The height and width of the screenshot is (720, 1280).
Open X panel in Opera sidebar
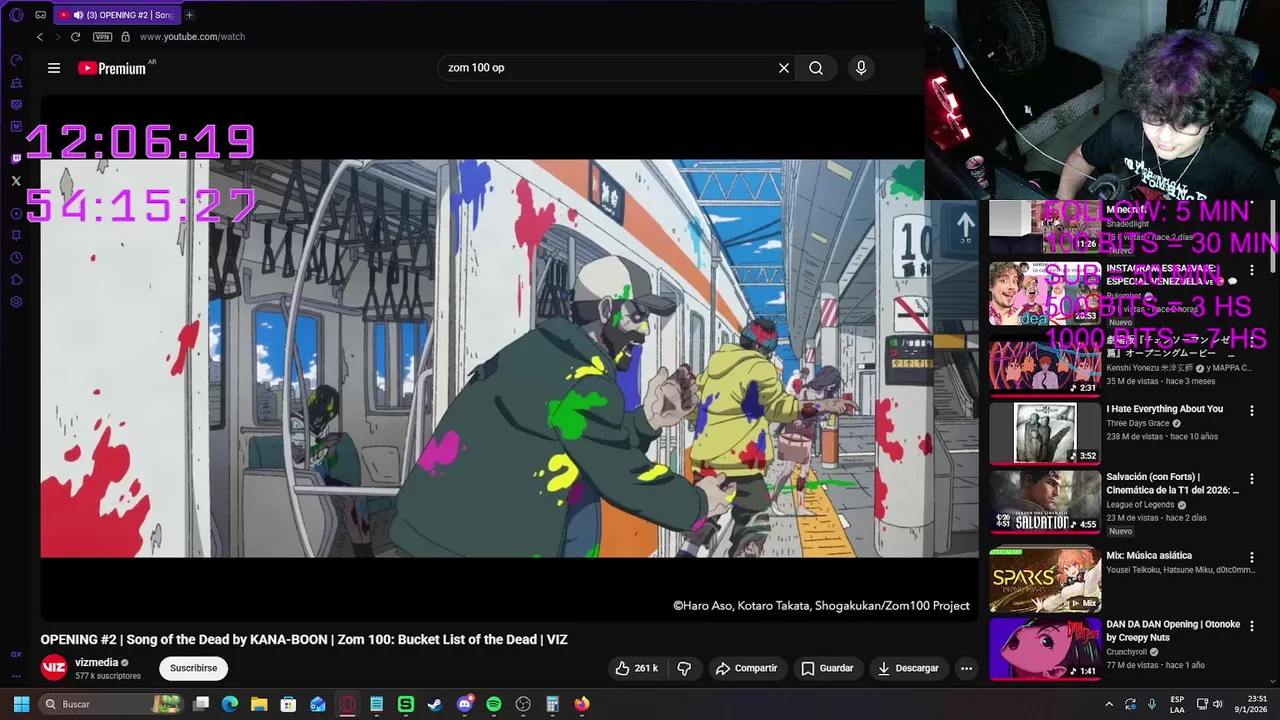pos(16,181)
